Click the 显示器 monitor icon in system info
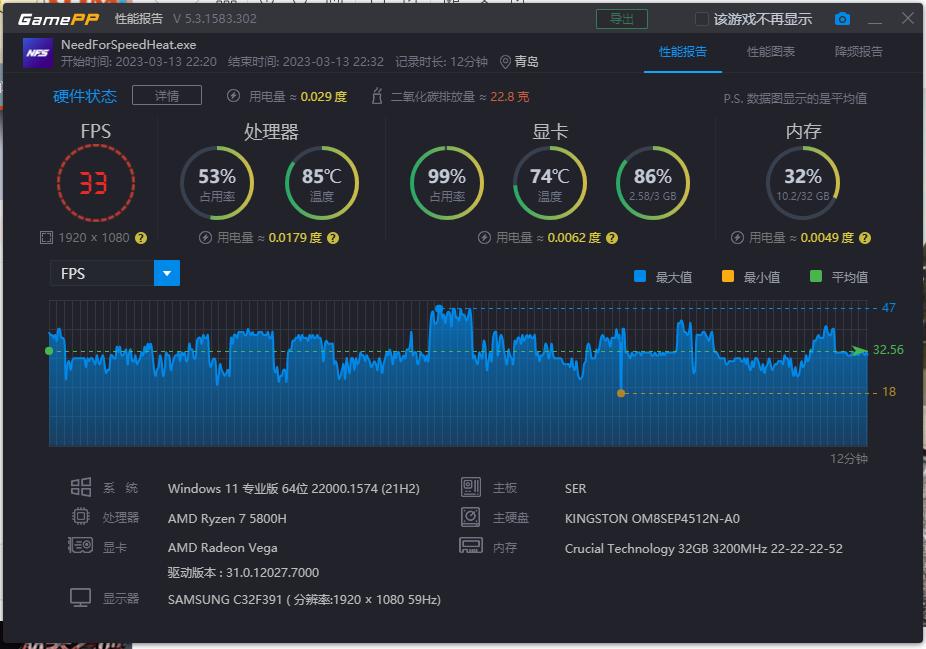 pyautogui.click(x=82, y=596)
